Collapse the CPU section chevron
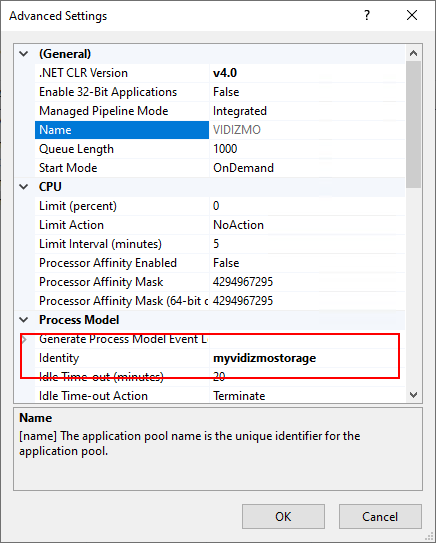Viewport: 436px width, 543px height. pos(24,187)
